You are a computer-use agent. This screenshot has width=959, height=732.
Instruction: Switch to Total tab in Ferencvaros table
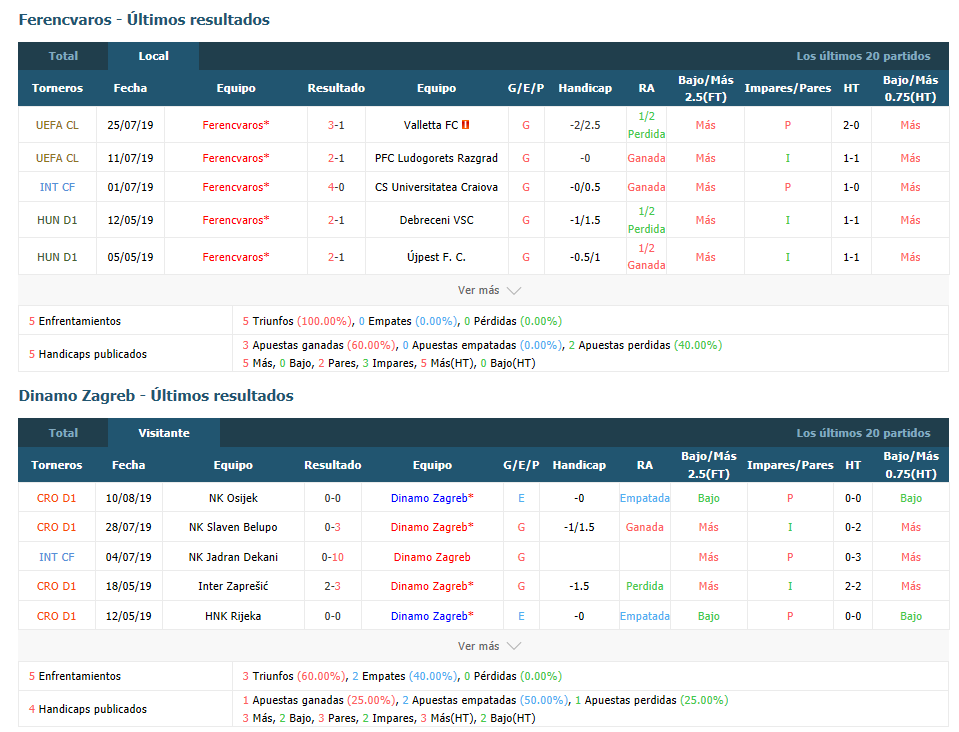point(63,56)
